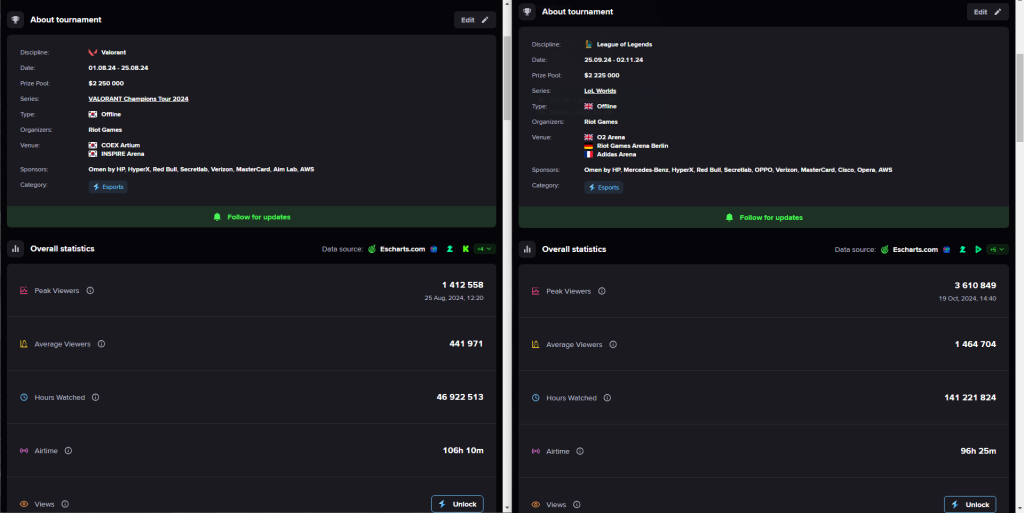
Task: Click peak viewers value 3 610 849
Action: [x=975, y=285]
